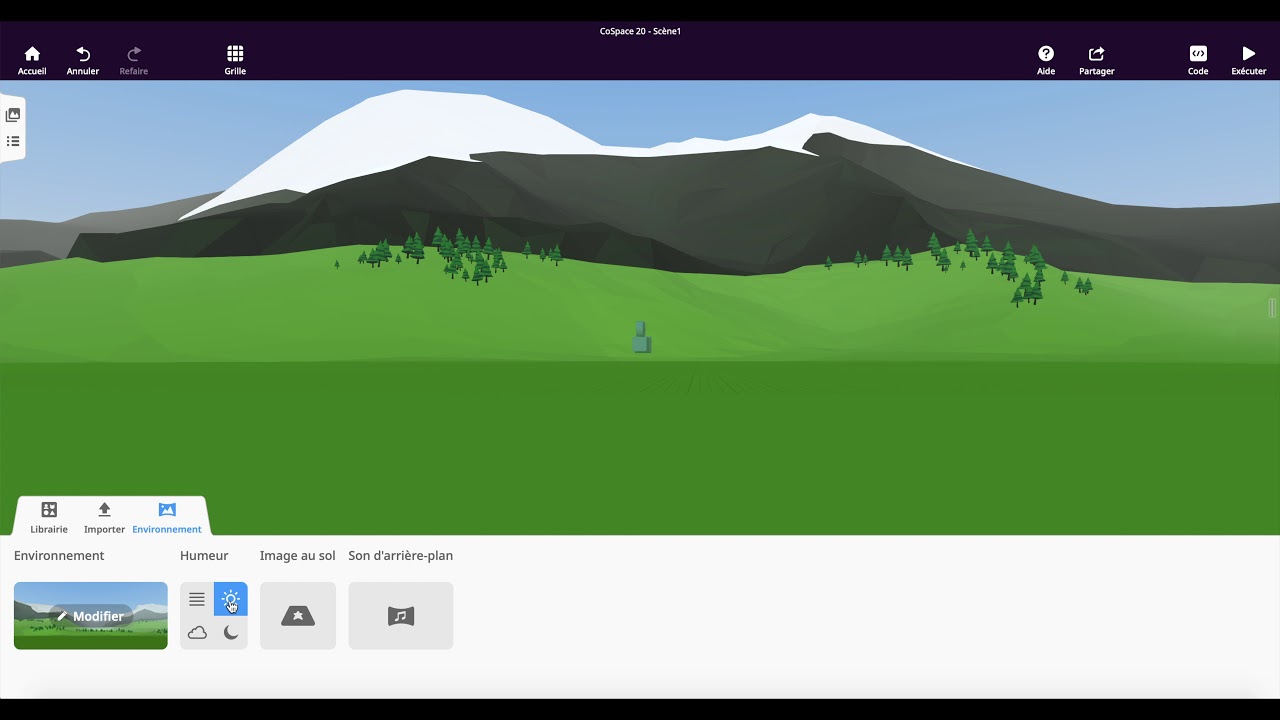Image resolution: width=1280 pixels, height=720 pixels.
Task: Select the green block object in scene
Action: 642,337
